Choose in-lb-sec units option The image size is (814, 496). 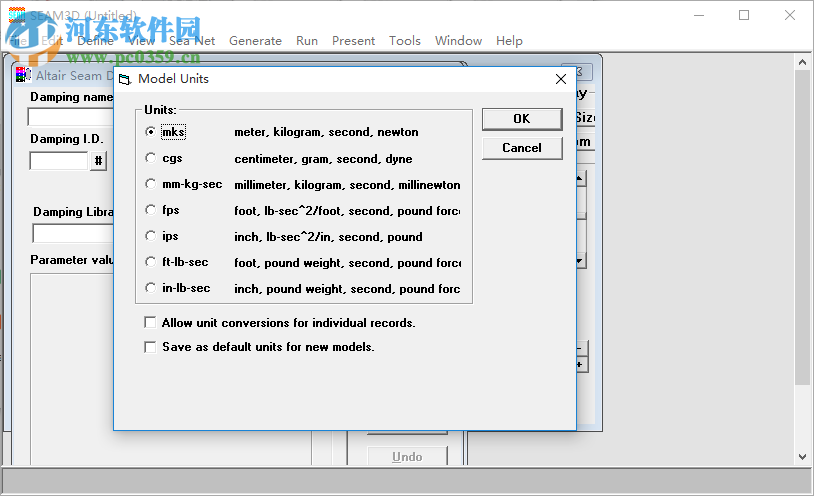151,288
